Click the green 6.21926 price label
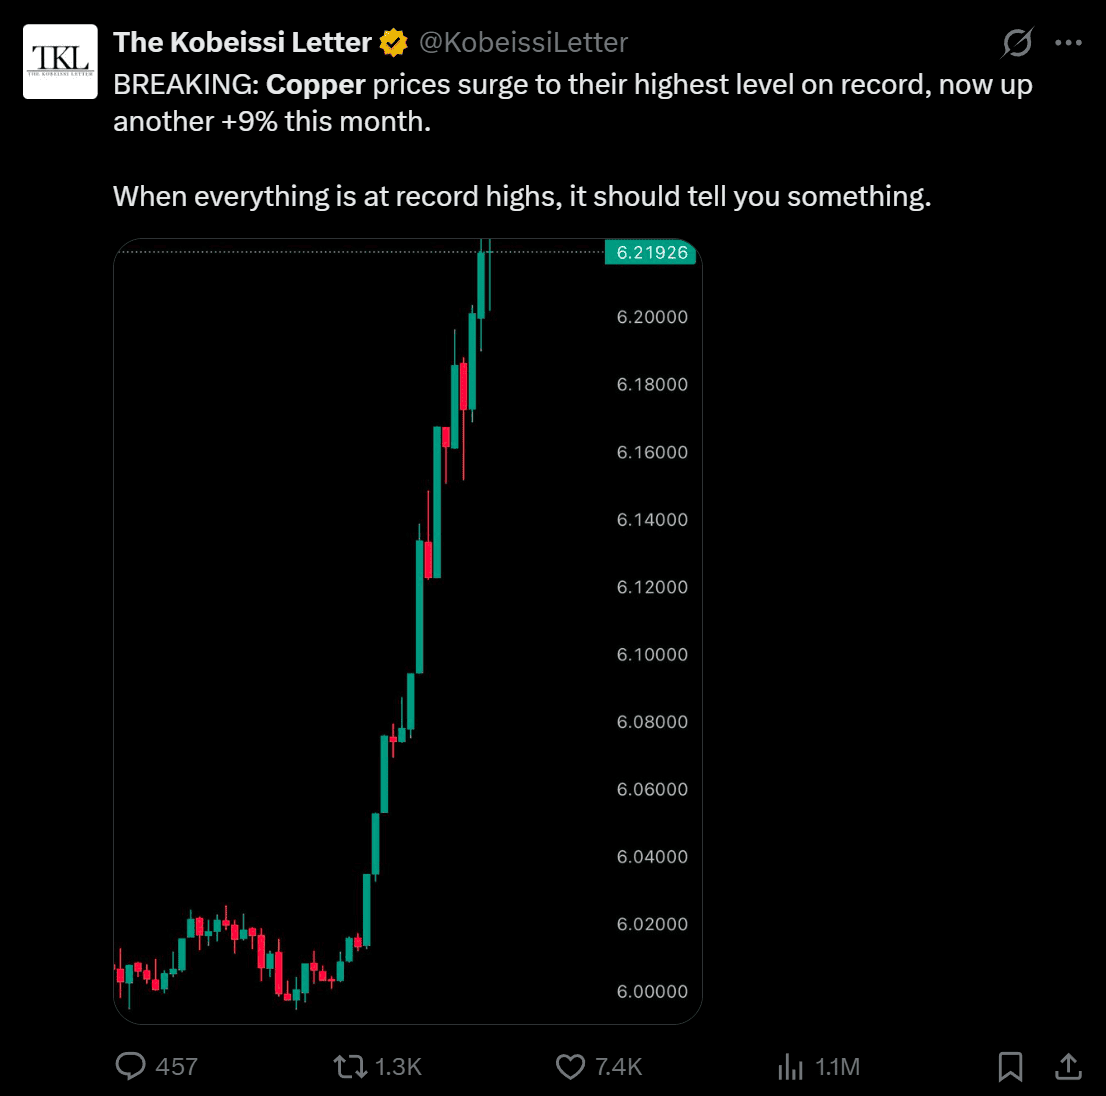The image size is (1106, 1096). click(651, 253)
